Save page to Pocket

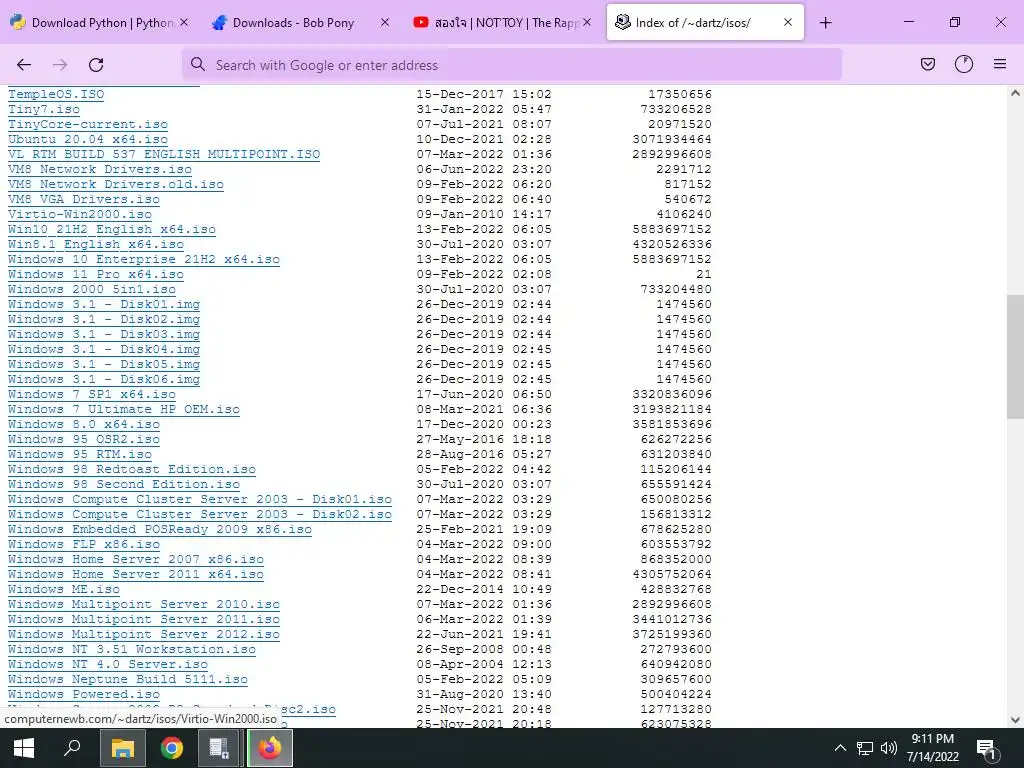(927, 64)
